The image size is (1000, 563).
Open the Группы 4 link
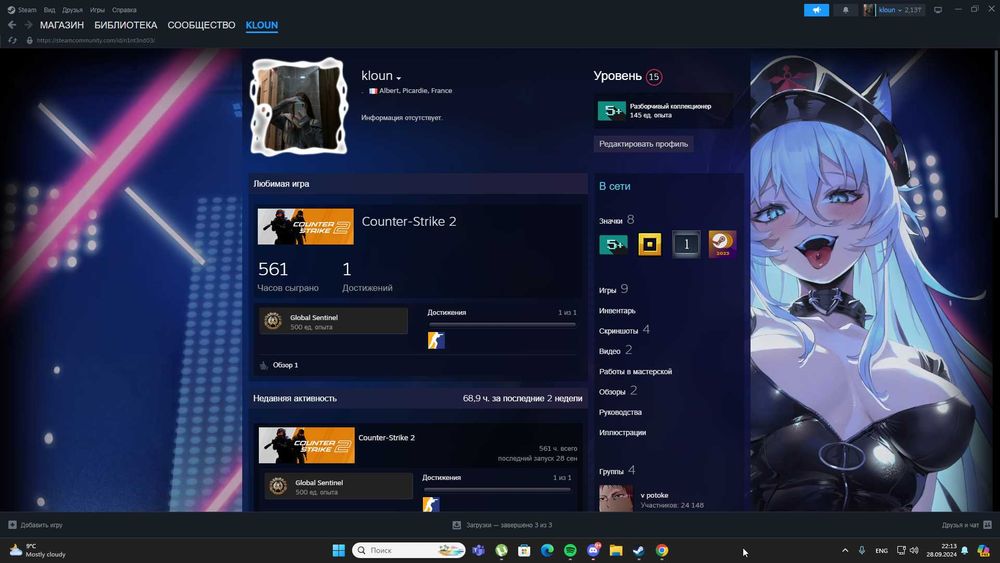[x=617, y=471]
